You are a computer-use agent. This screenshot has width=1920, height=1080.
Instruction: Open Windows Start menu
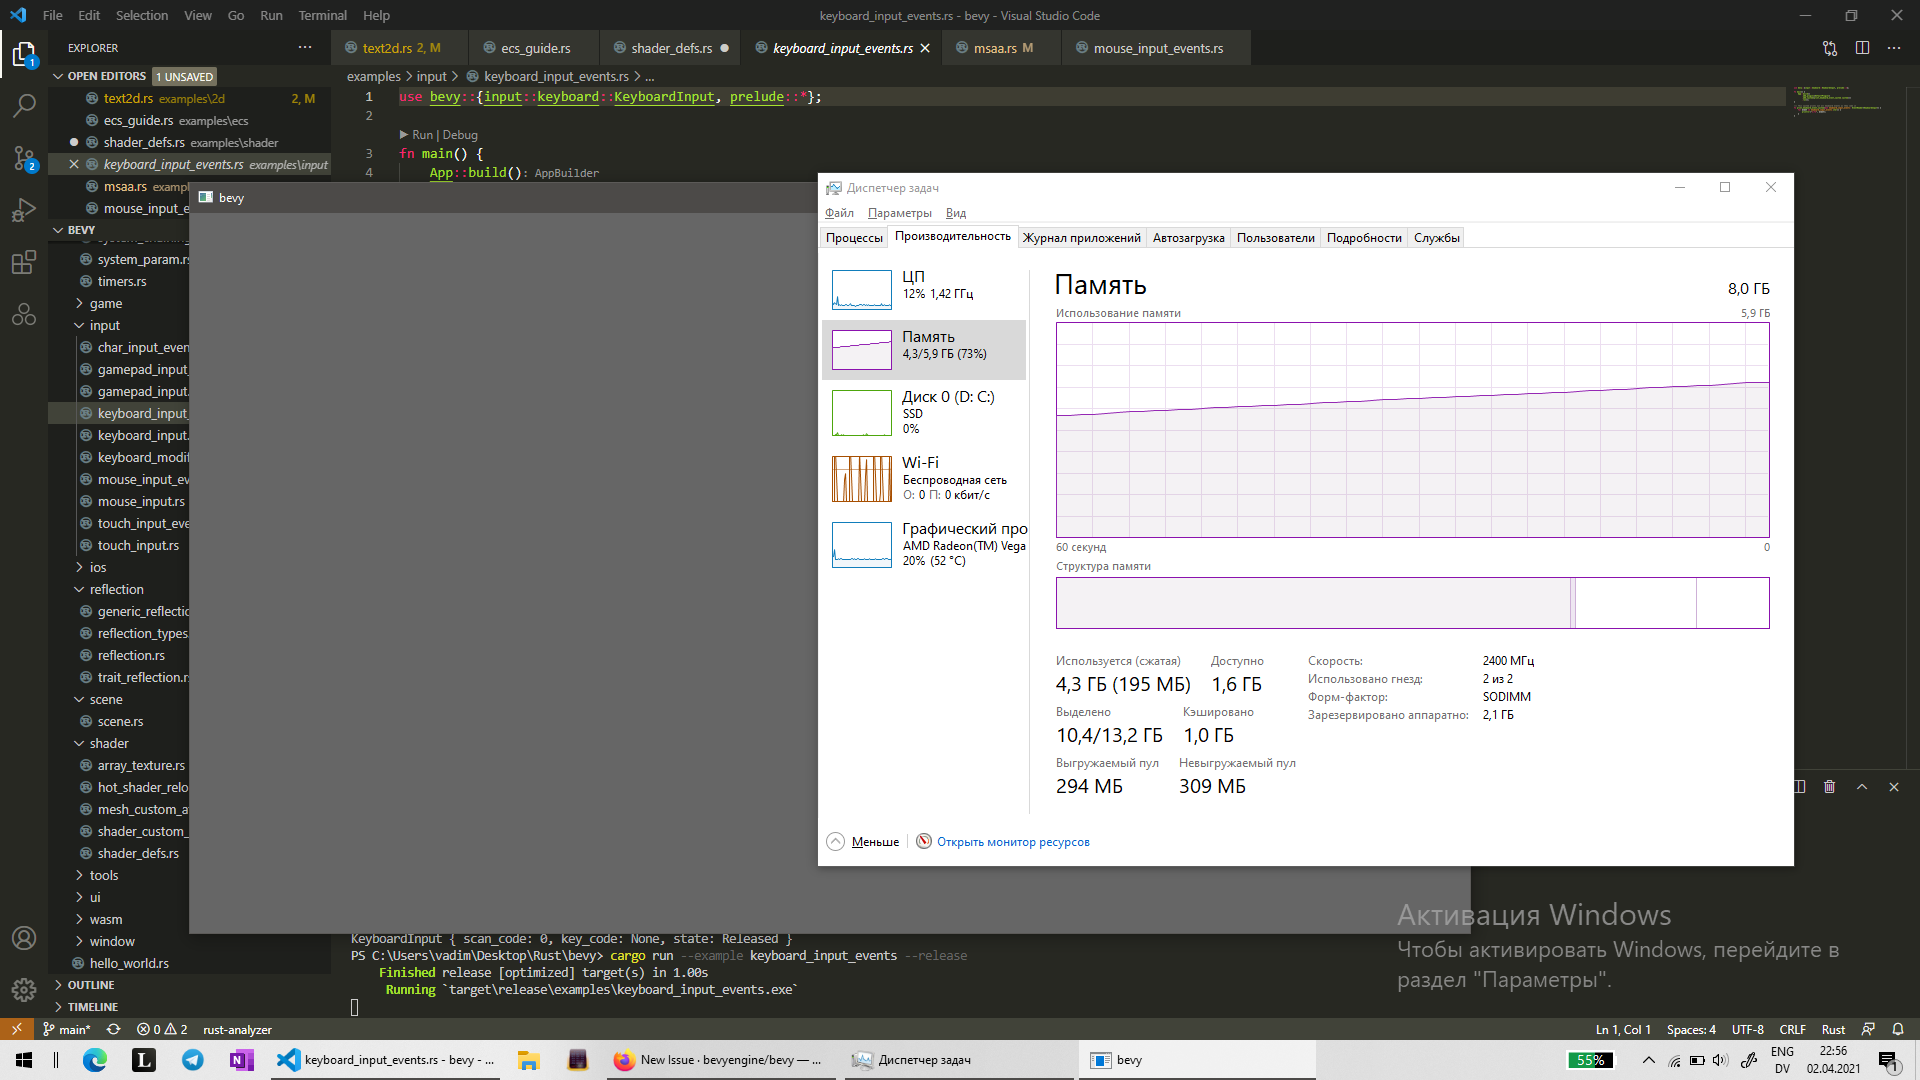pos(24,1060)
